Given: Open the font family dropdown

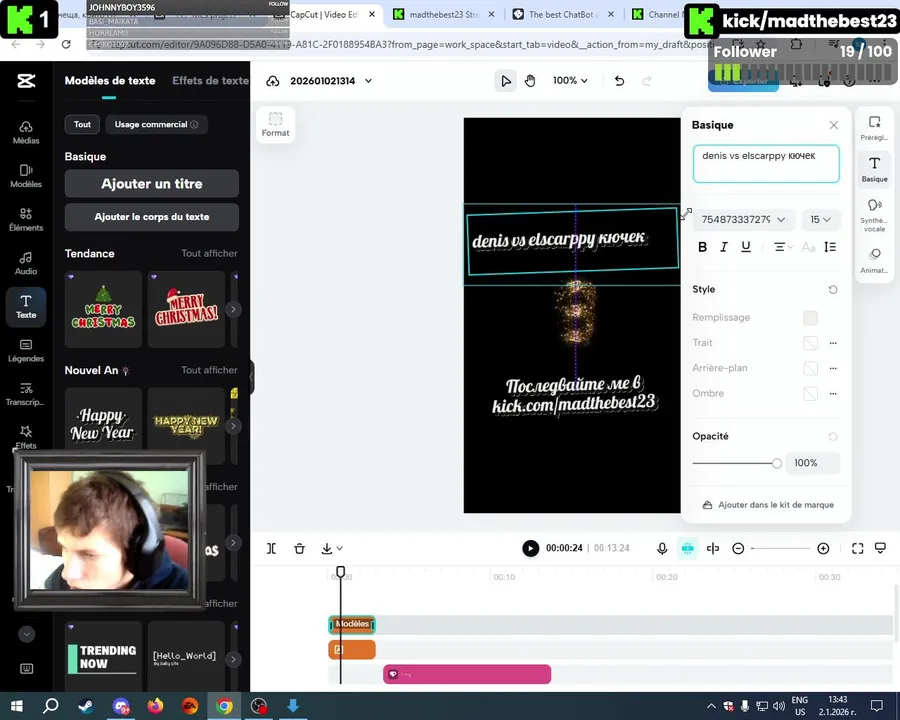Looking at the screenshot, I should point(744,219).
